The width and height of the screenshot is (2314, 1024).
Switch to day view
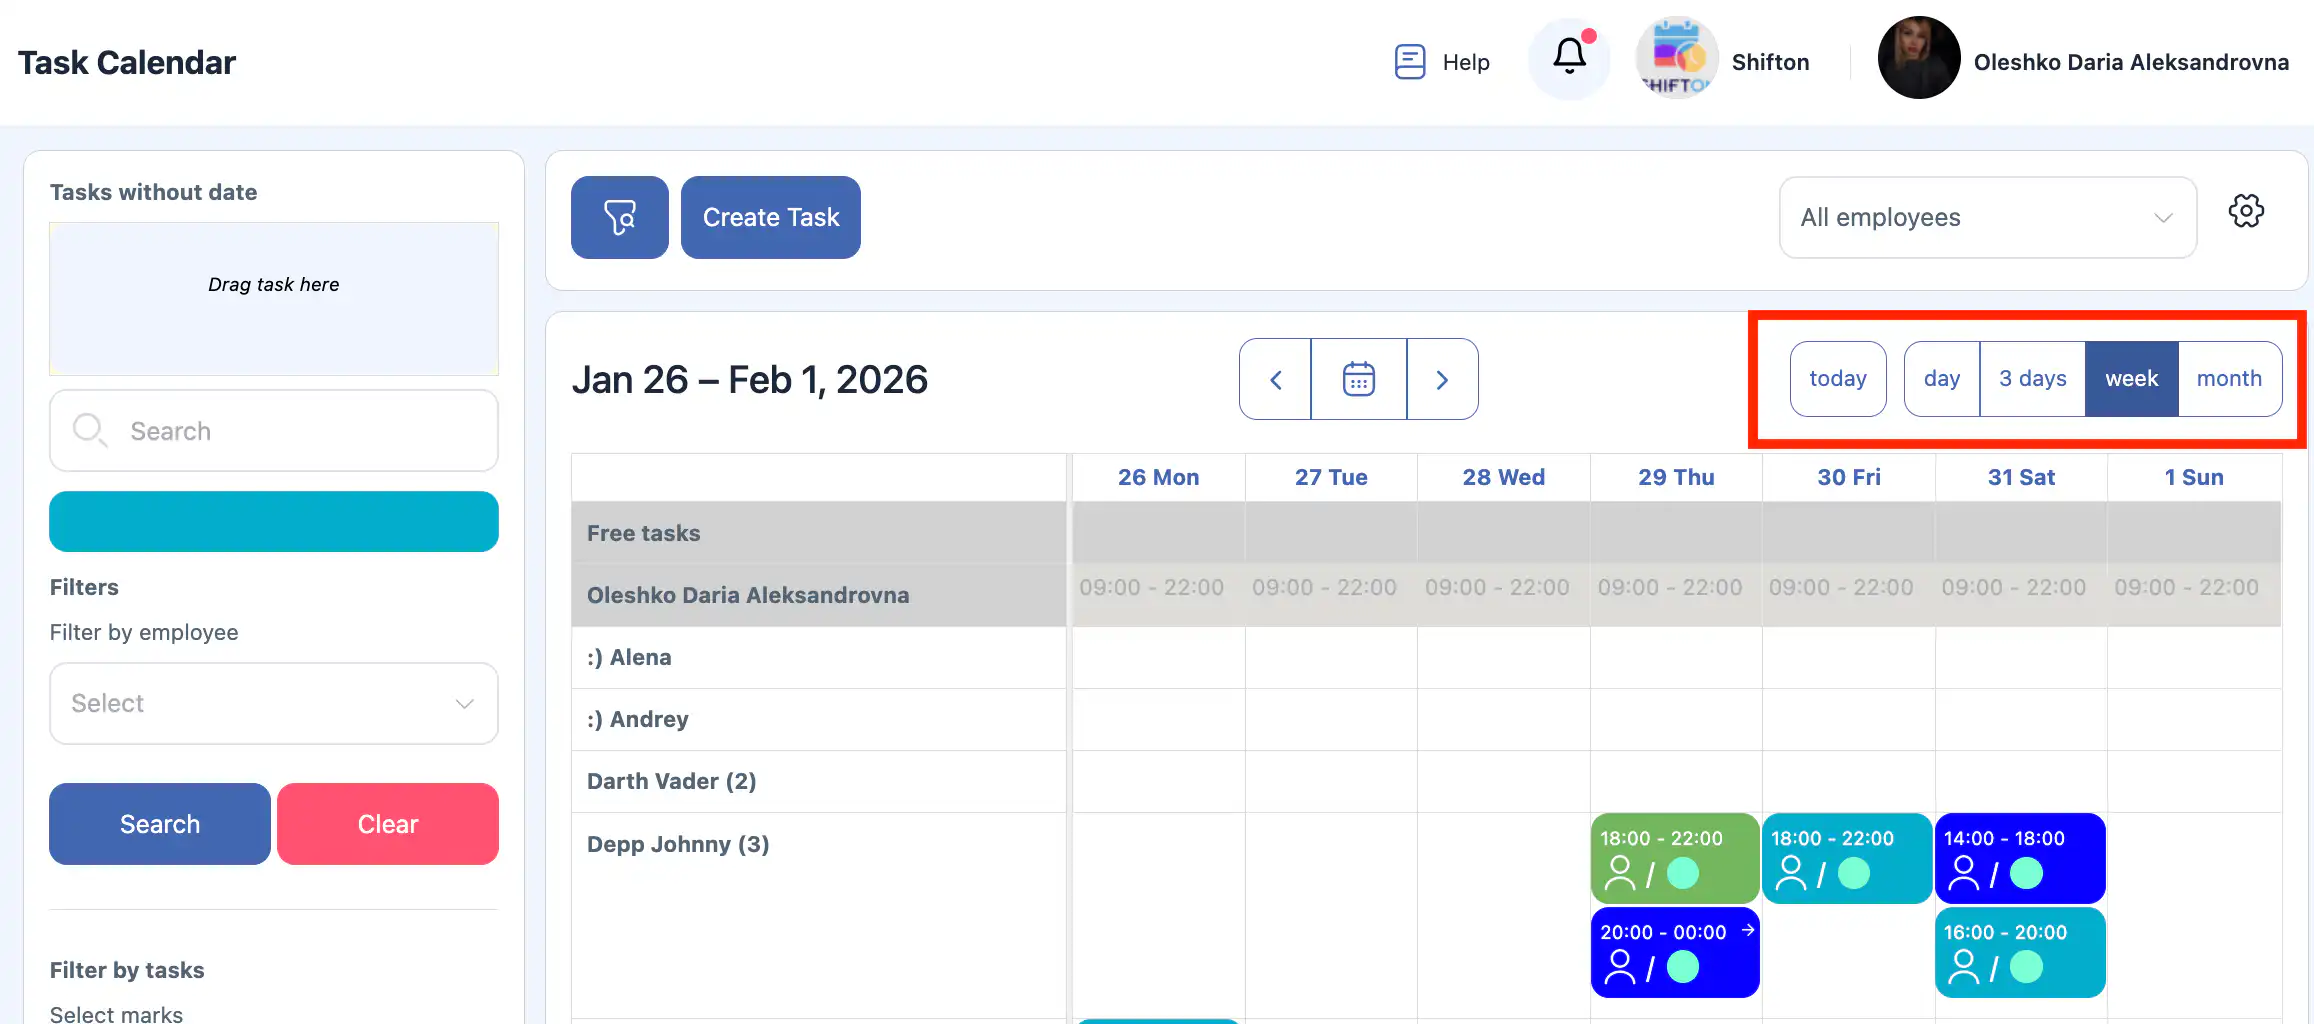(1941, 379)
